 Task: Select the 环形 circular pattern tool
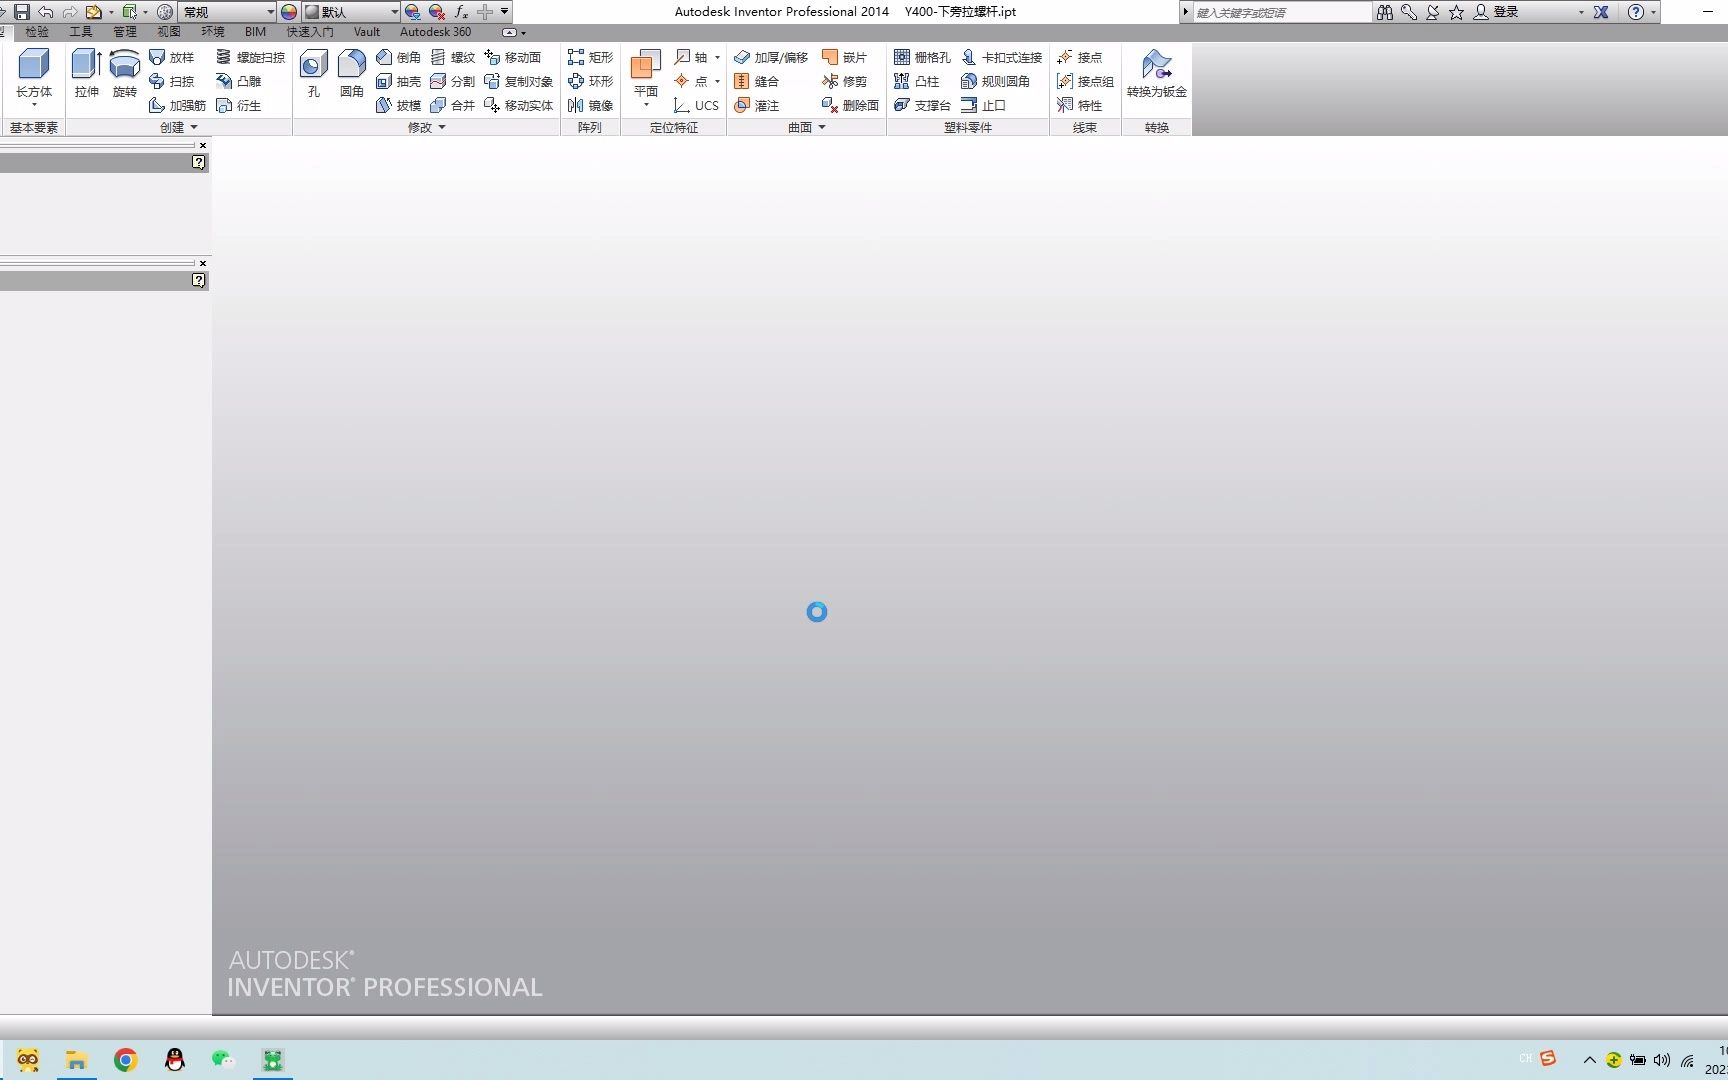click(x=590, y=81)
